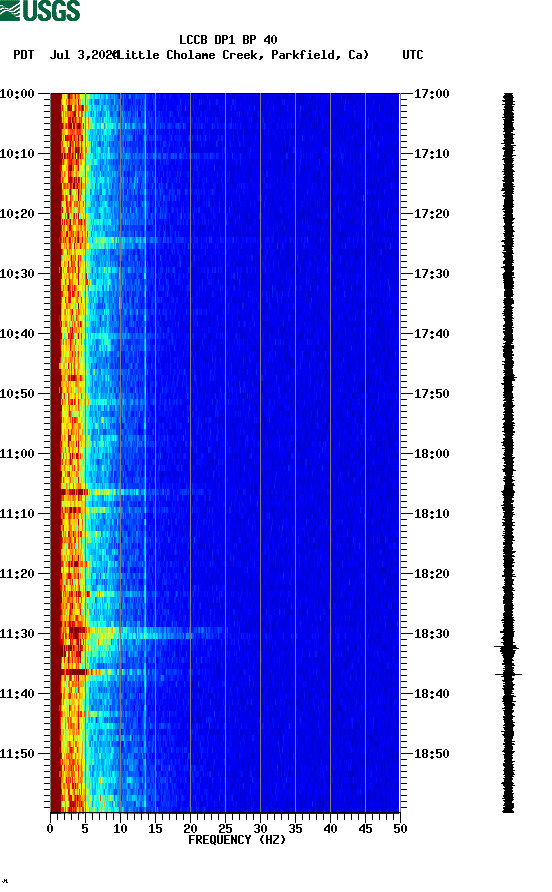
Task: Click the '10:50' PDT time label
Action: tap(17, 394)
